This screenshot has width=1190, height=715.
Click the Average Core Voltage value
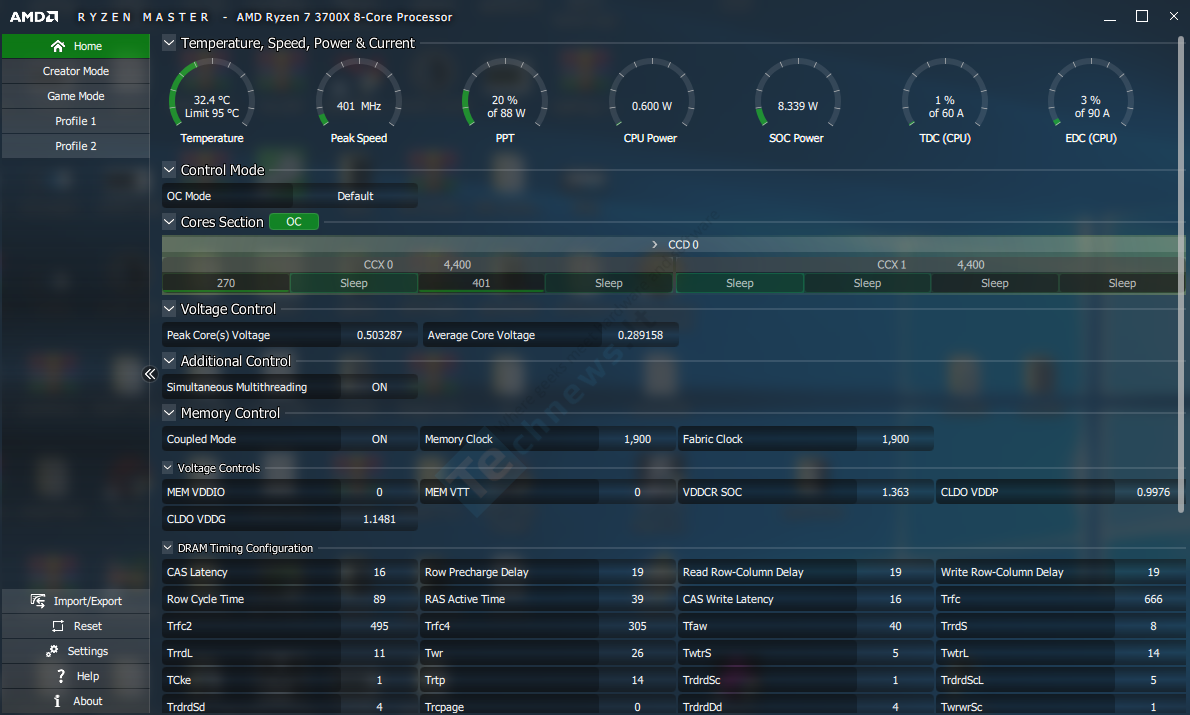tap(641, 335)
